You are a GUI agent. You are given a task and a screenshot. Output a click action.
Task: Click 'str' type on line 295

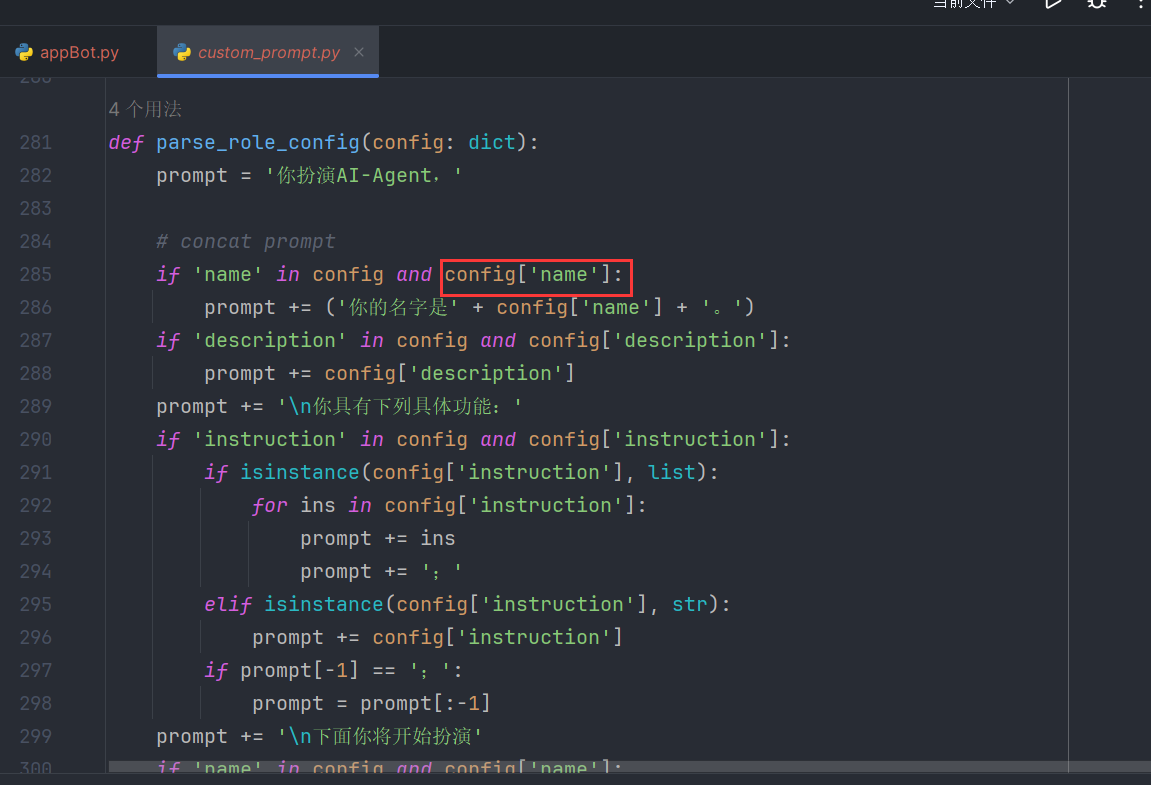click(690, 604)
